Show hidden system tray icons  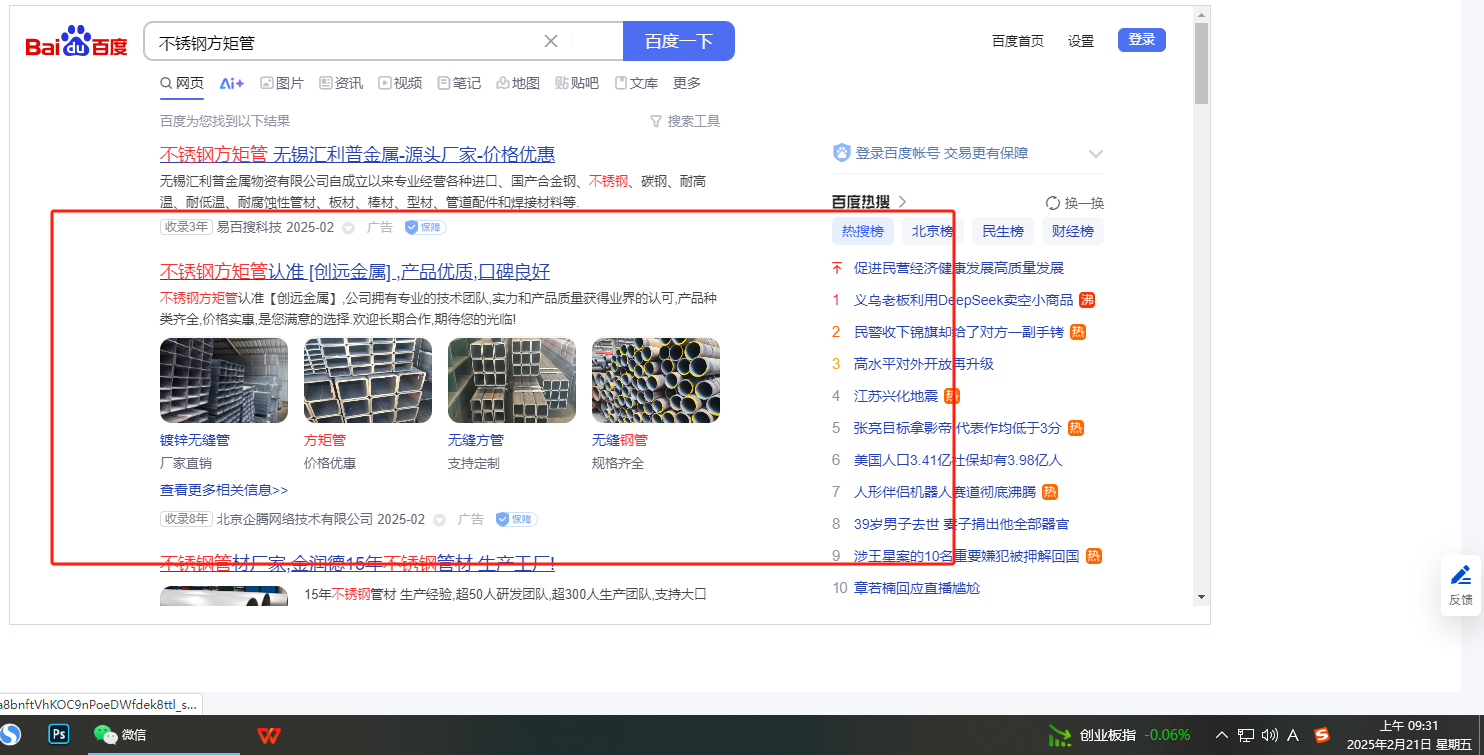pos(1222,735)
